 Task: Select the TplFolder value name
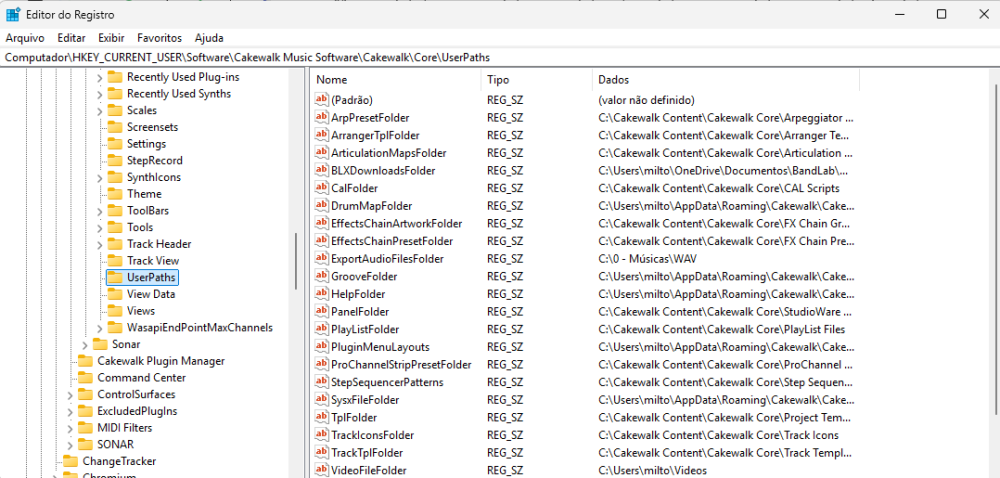coord(354,417)
